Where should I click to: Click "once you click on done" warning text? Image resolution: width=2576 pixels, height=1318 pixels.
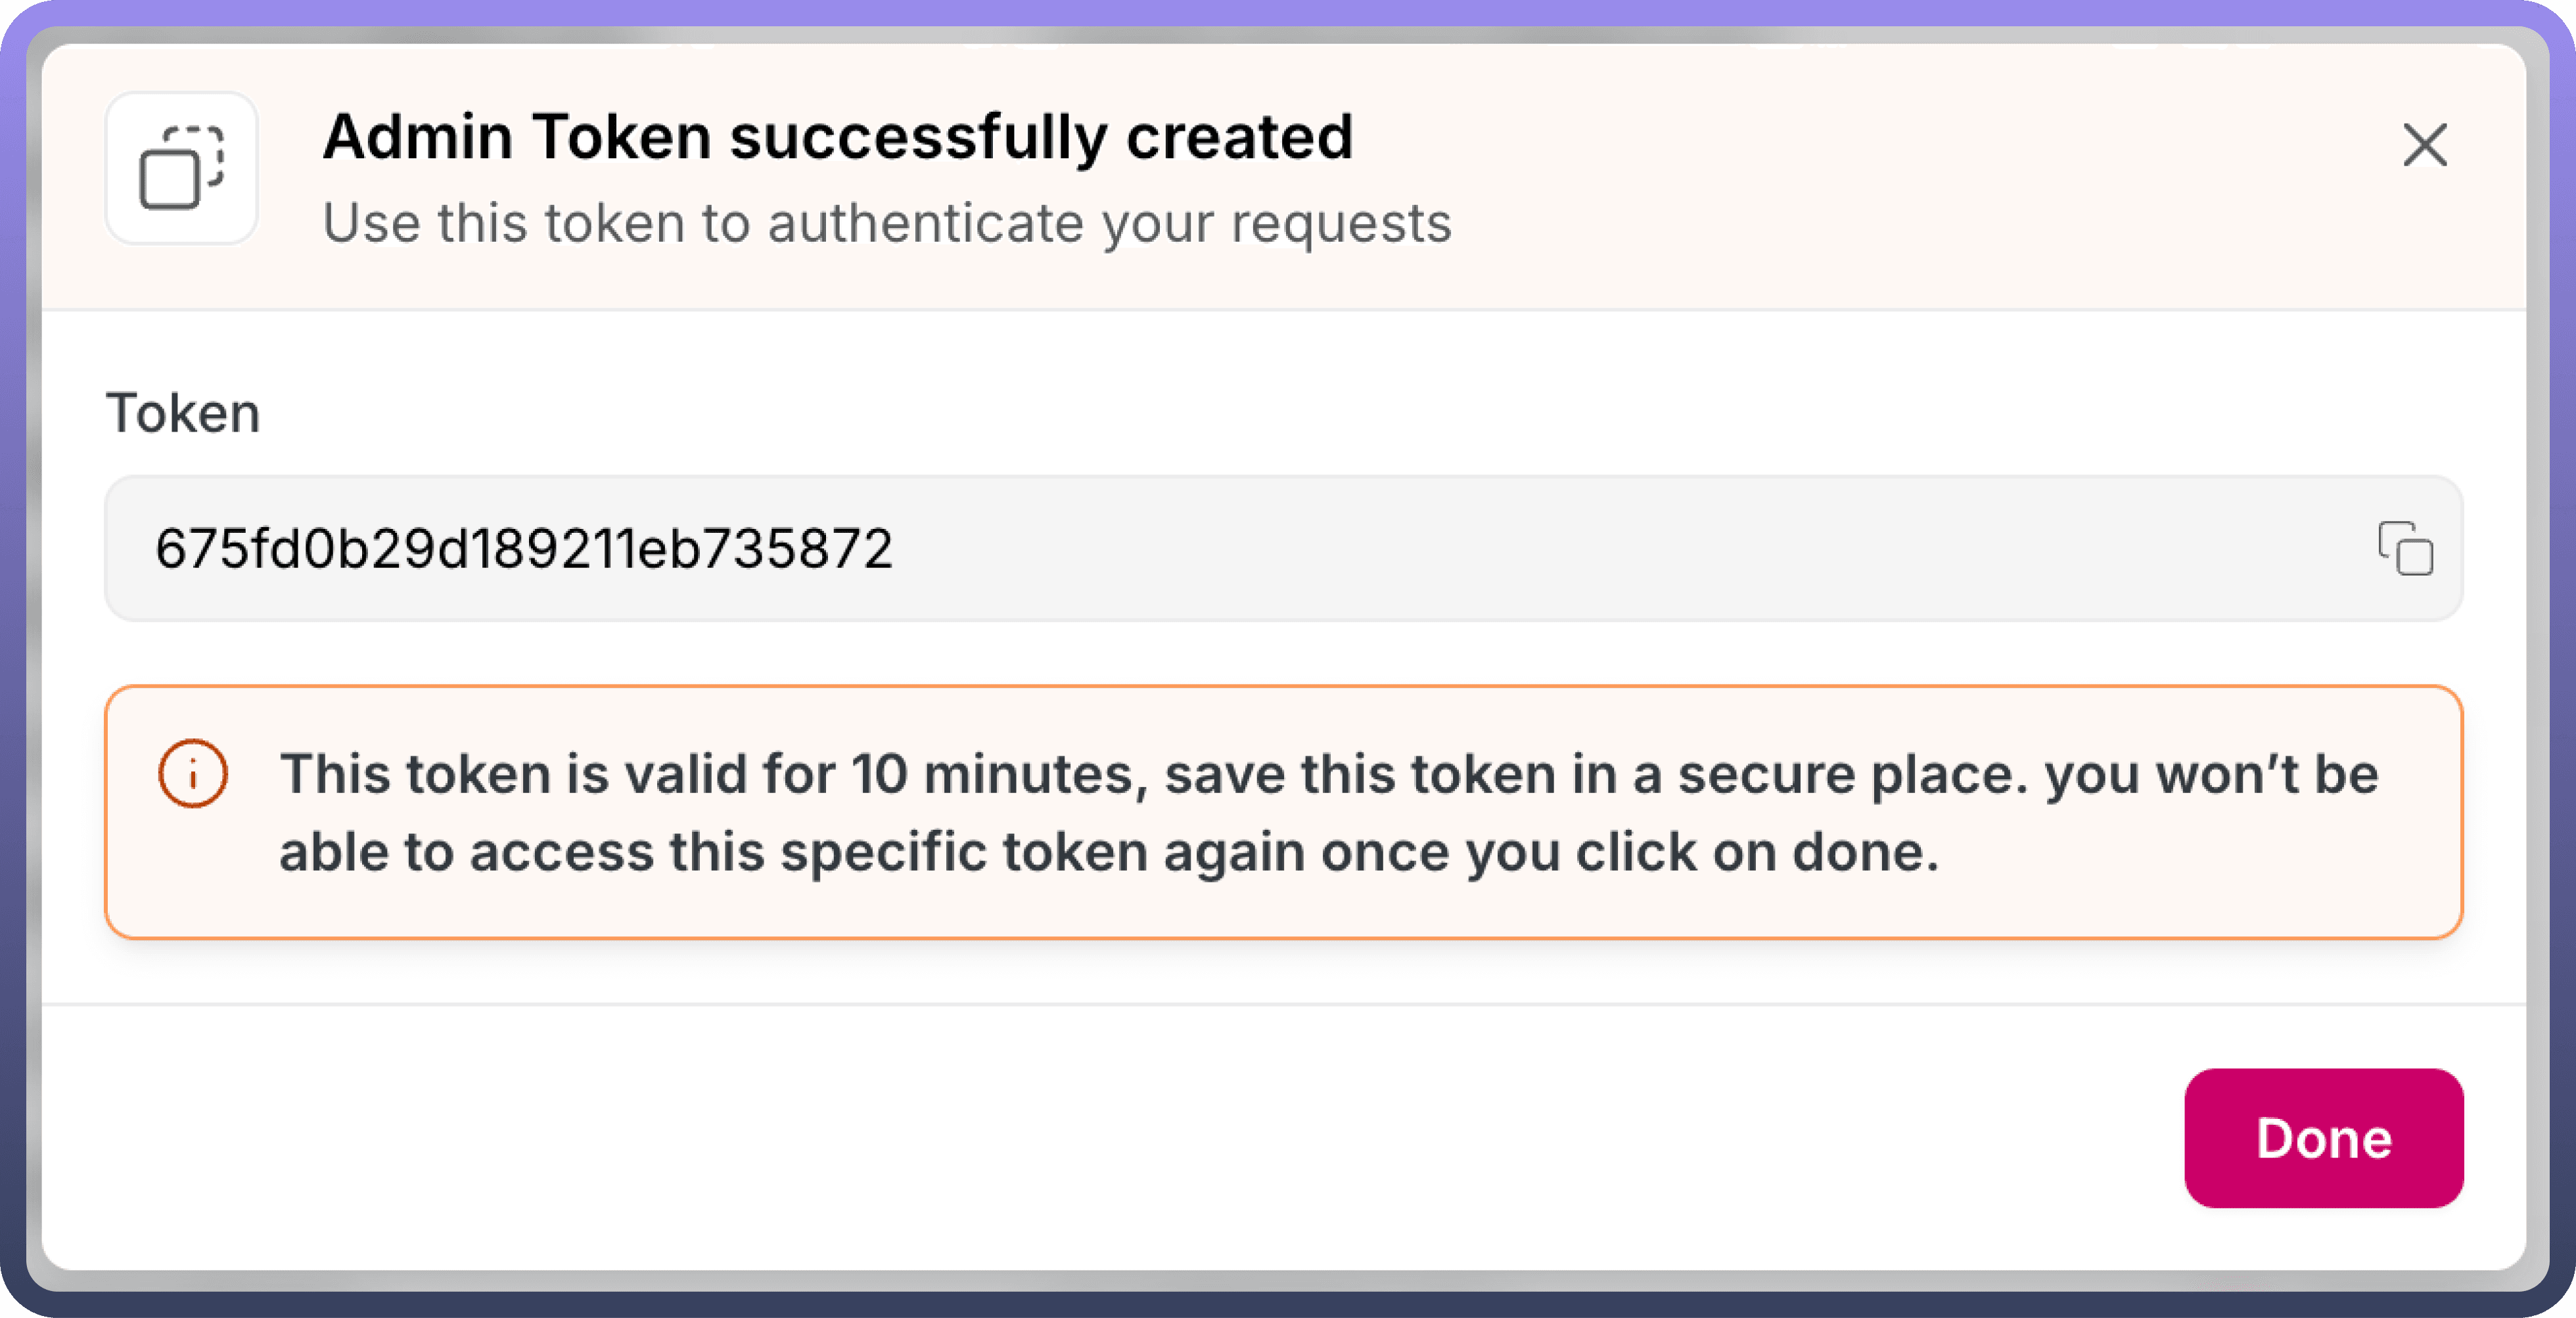coord(1629,852)
